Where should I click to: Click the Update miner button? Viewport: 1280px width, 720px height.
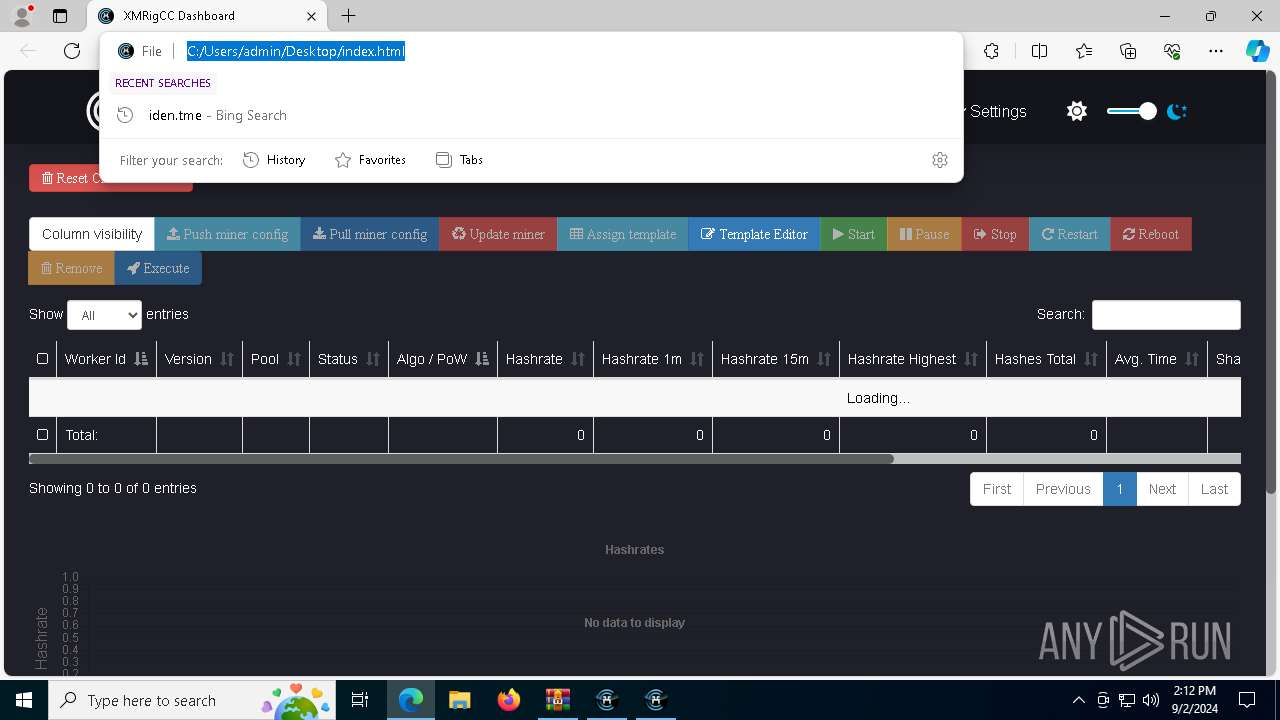(x=498, y=234)
